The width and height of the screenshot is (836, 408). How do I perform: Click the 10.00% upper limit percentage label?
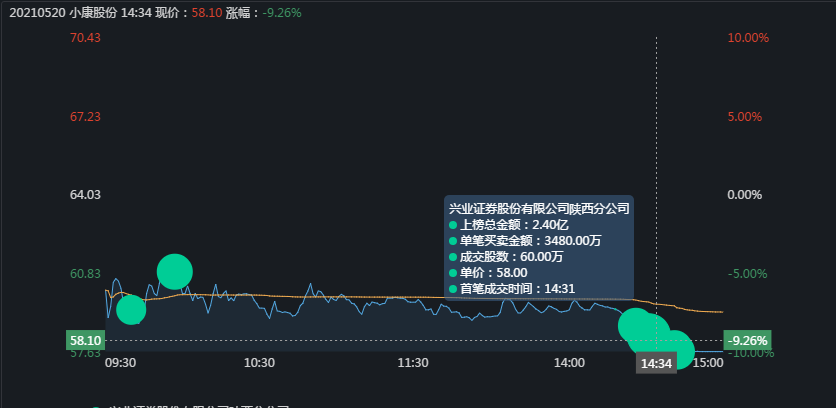tap(748, 38)
